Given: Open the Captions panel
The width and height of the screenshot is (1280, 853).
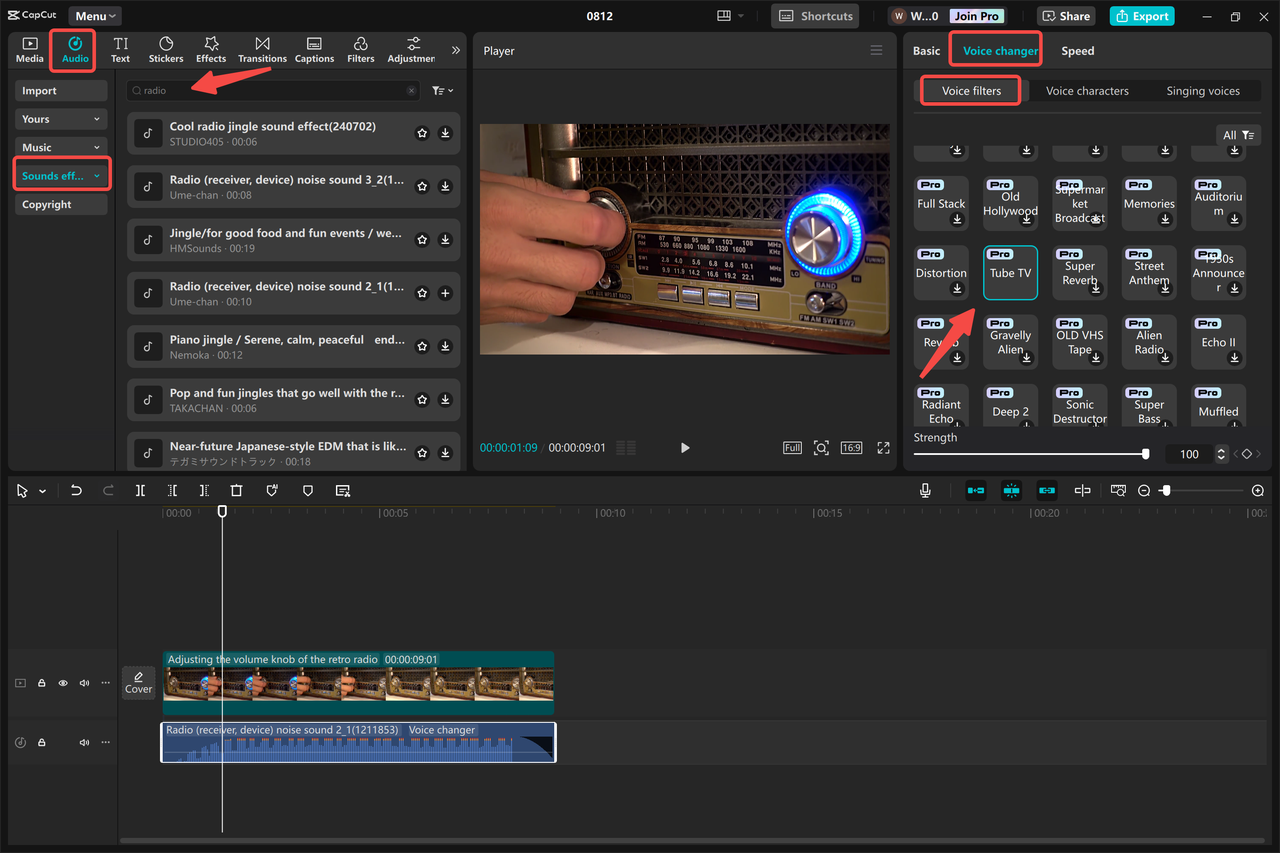Looking at the screenshot, I should (314, 49).
